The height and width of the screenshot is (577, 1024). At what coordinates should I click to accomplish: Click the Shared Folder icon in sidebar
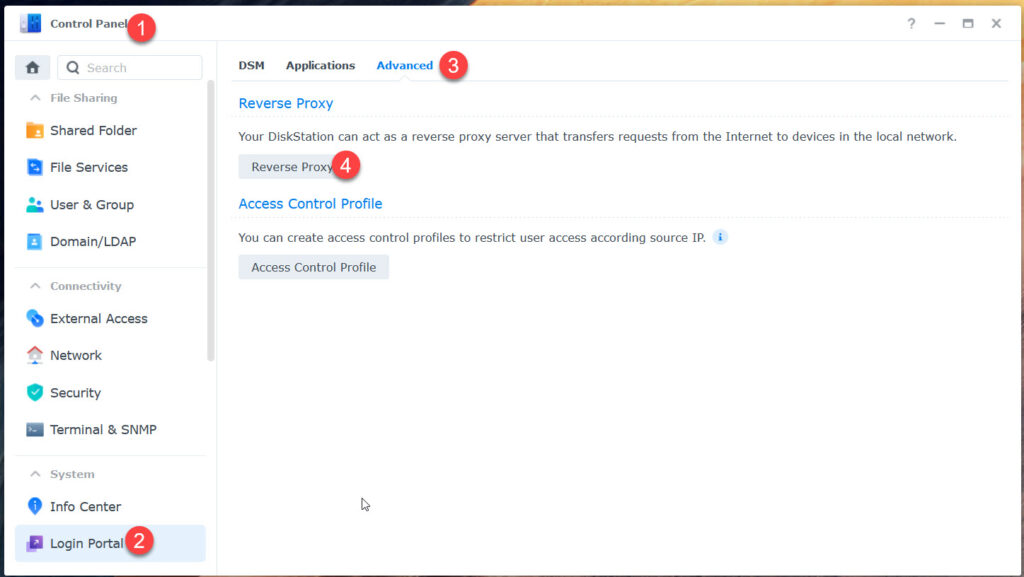(x=35, y=131)
